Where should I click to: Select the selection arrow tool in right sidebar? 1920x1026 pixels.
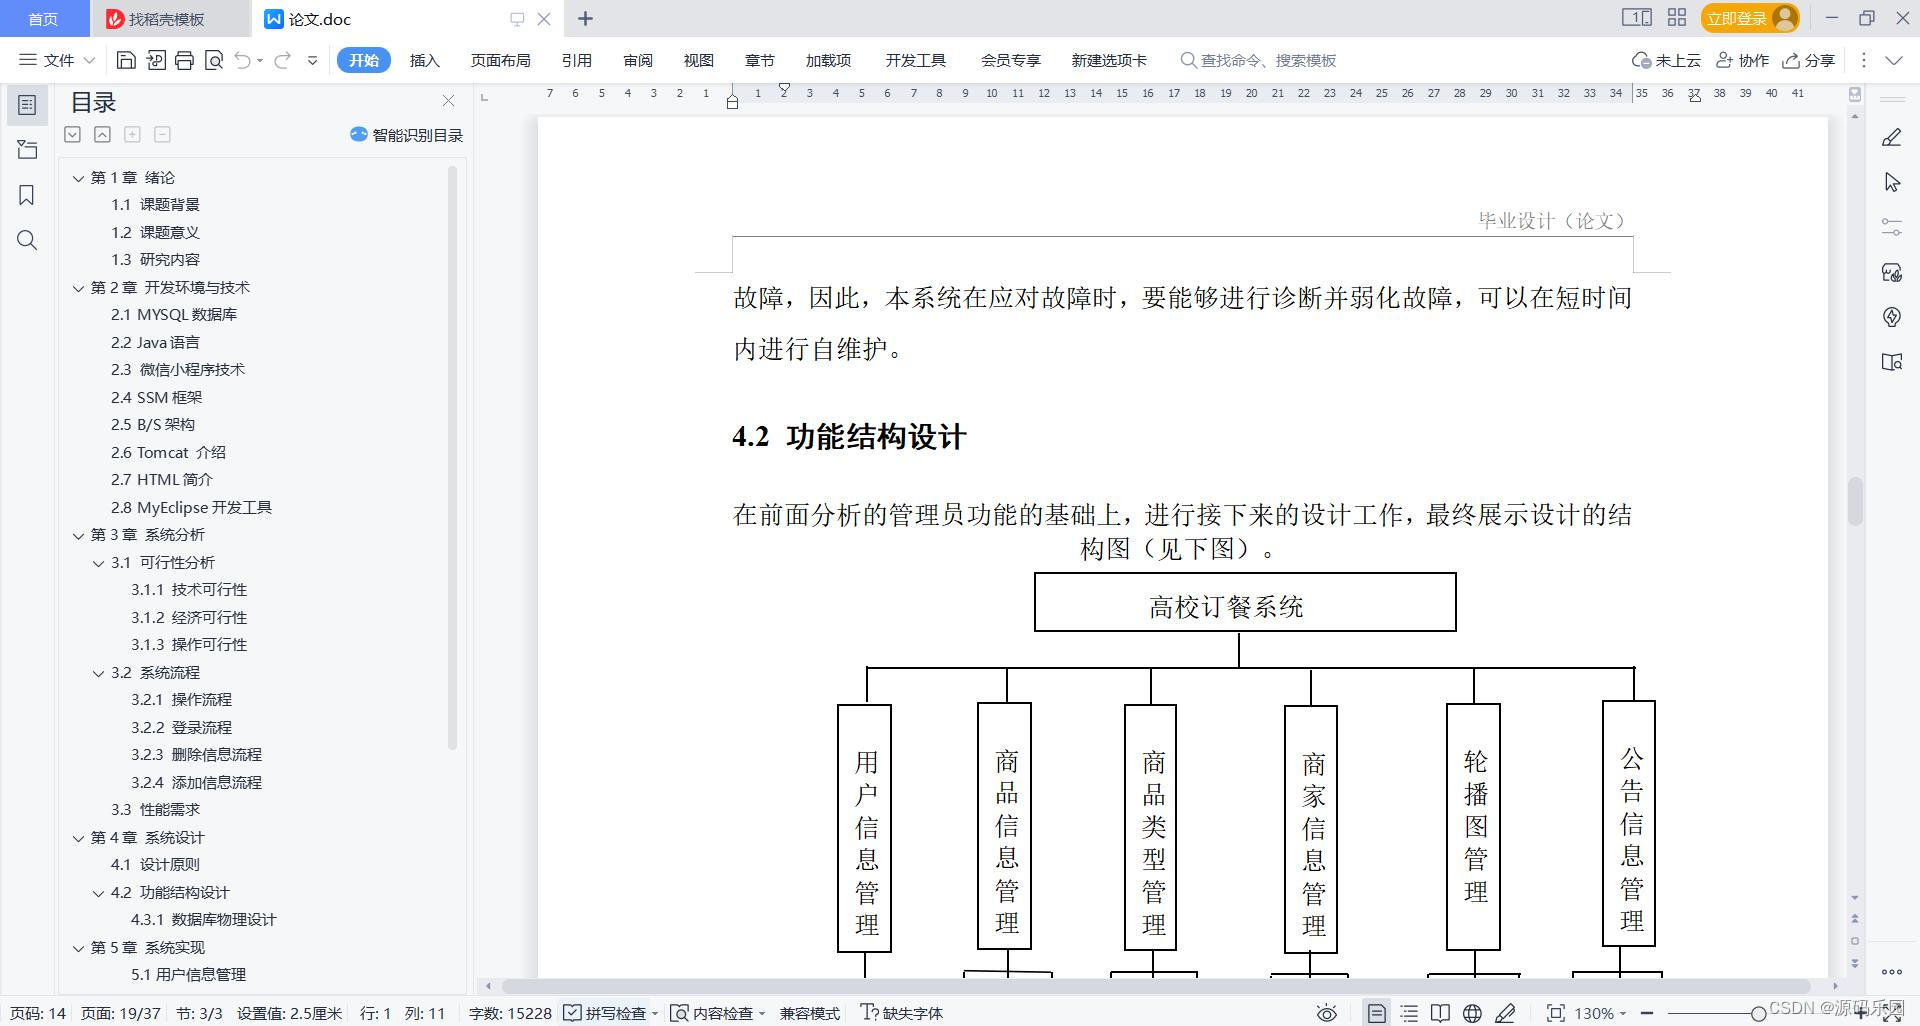click(x=1892, y=182)
